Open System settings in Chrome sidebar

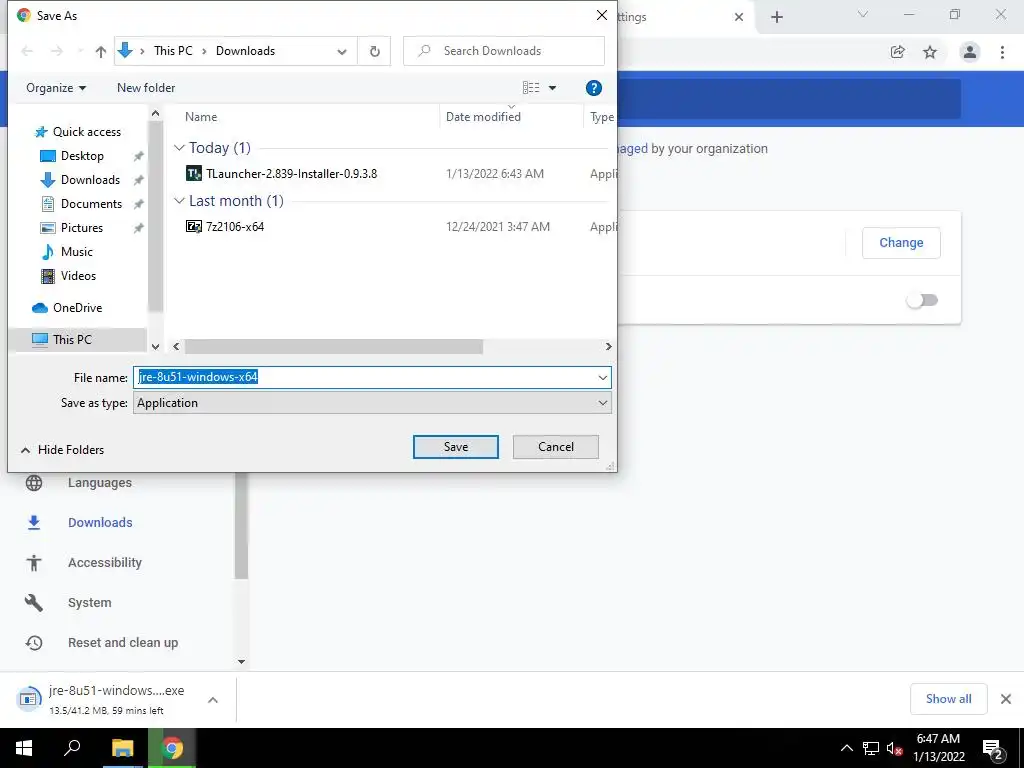tap(89, 603)
